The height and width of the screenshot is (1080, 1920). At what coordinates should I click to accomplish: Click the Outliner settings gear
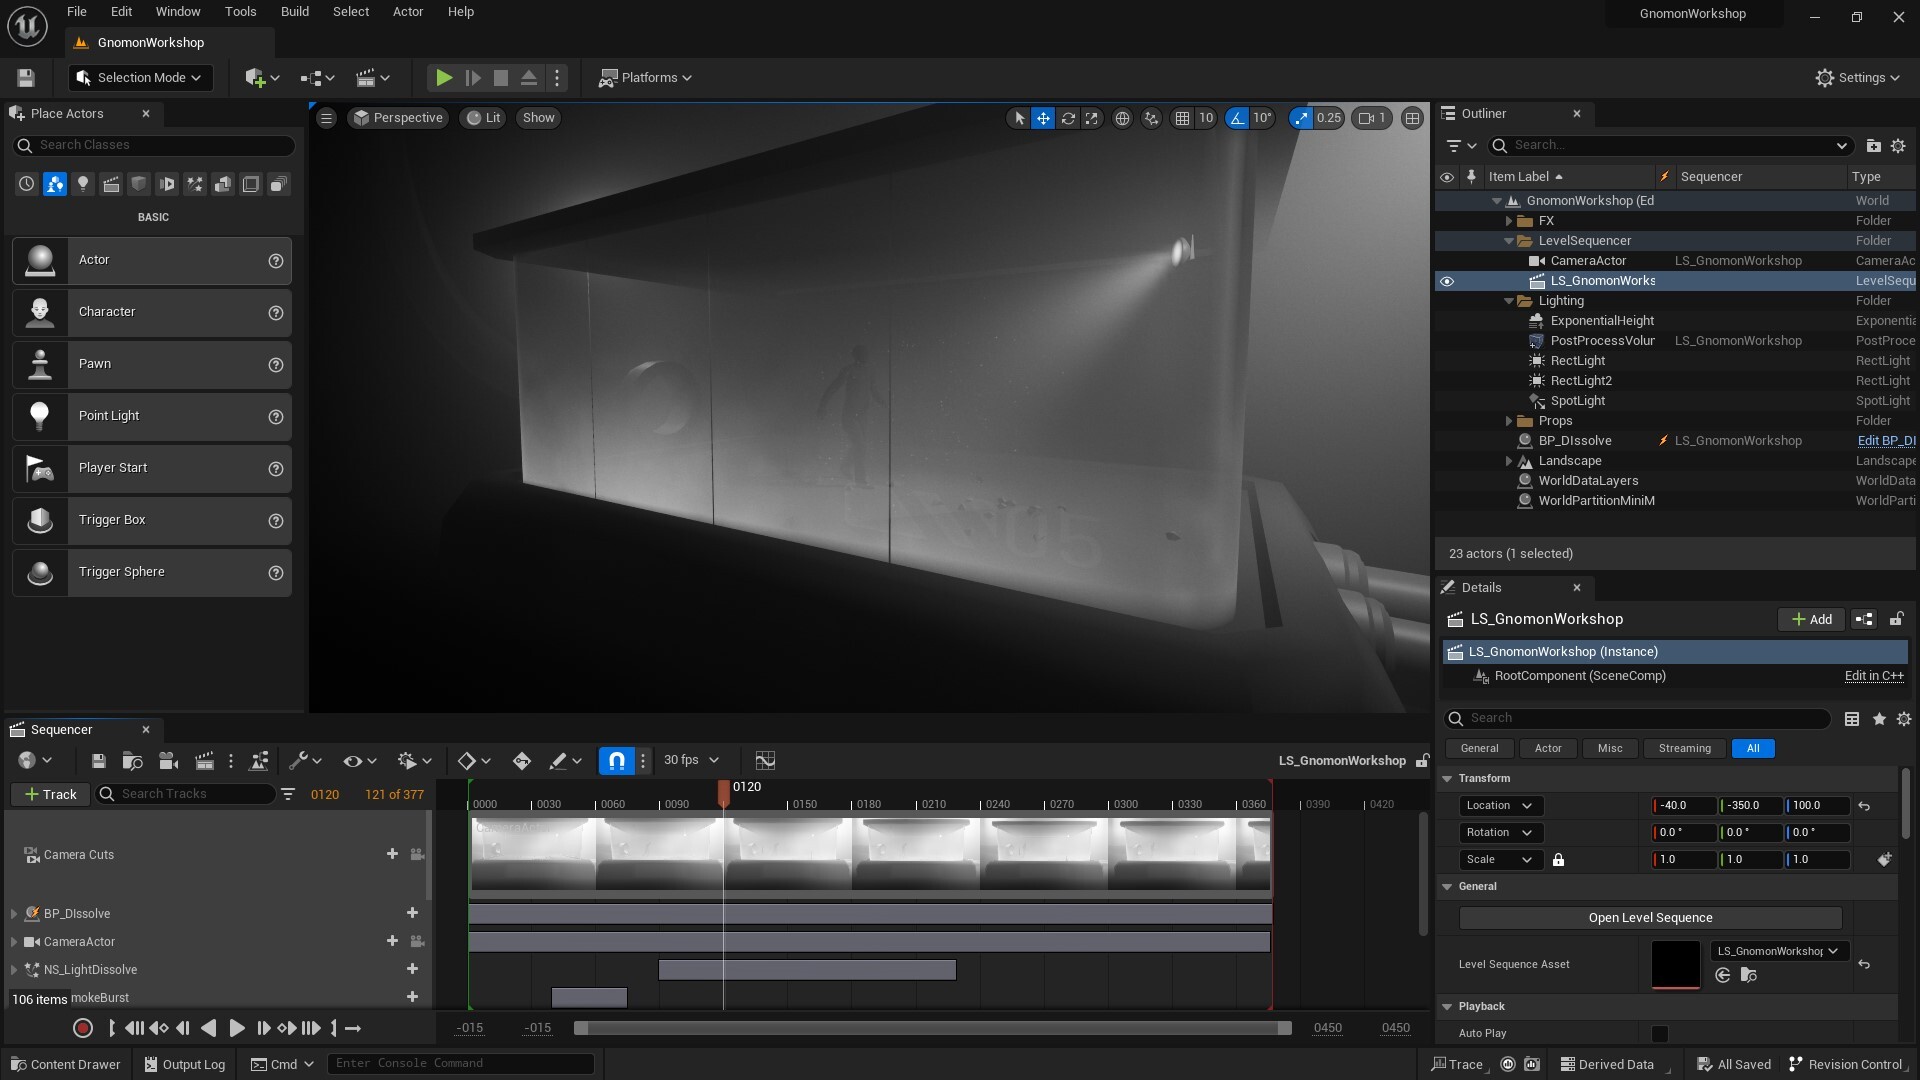(x=1899, y=145)
